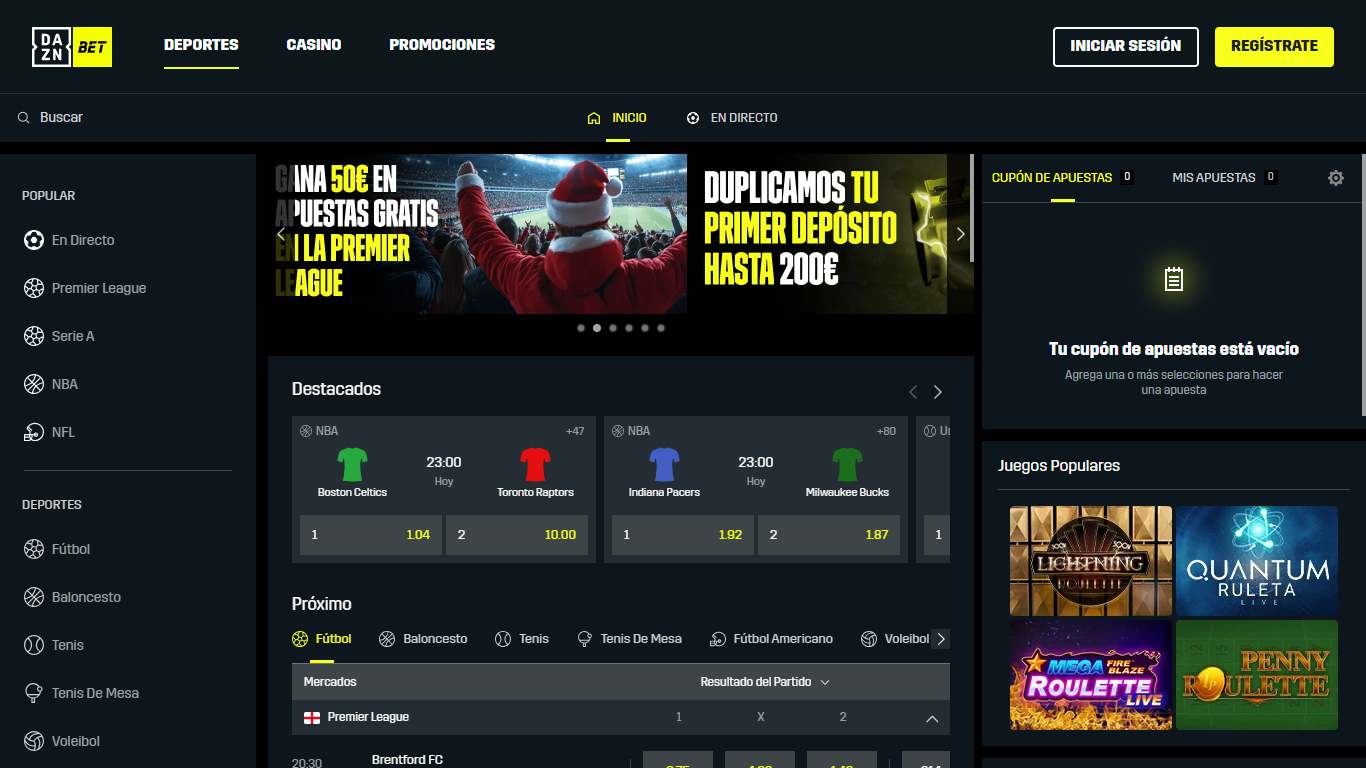The height and width of the screenshot is (768, 1366).
Task: Bet on Milwaukee Bucks at 1.87
Action: (x=829, y=535)
